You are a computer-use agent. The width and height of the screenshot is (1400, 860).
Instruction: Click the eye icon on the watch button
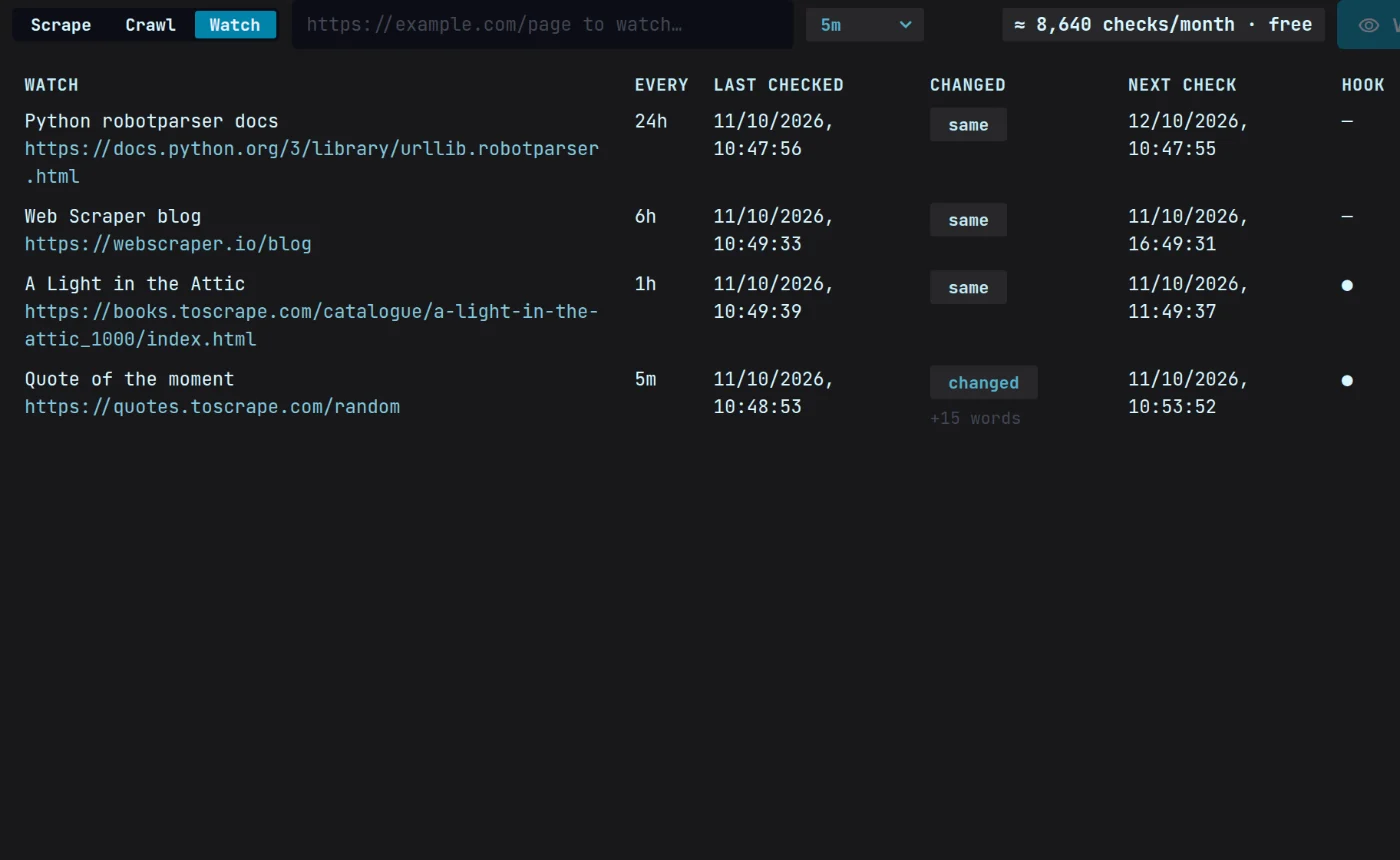click(1368, 25)
